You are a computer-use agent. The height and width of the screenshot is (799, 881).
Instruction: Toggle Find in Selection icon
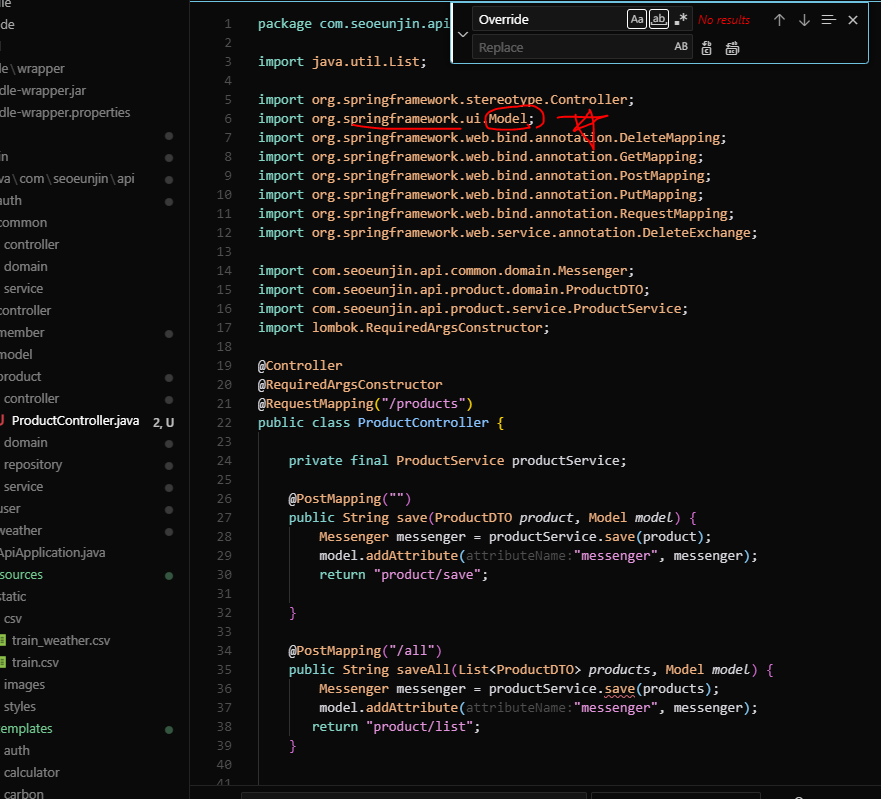tap(829, 20)
